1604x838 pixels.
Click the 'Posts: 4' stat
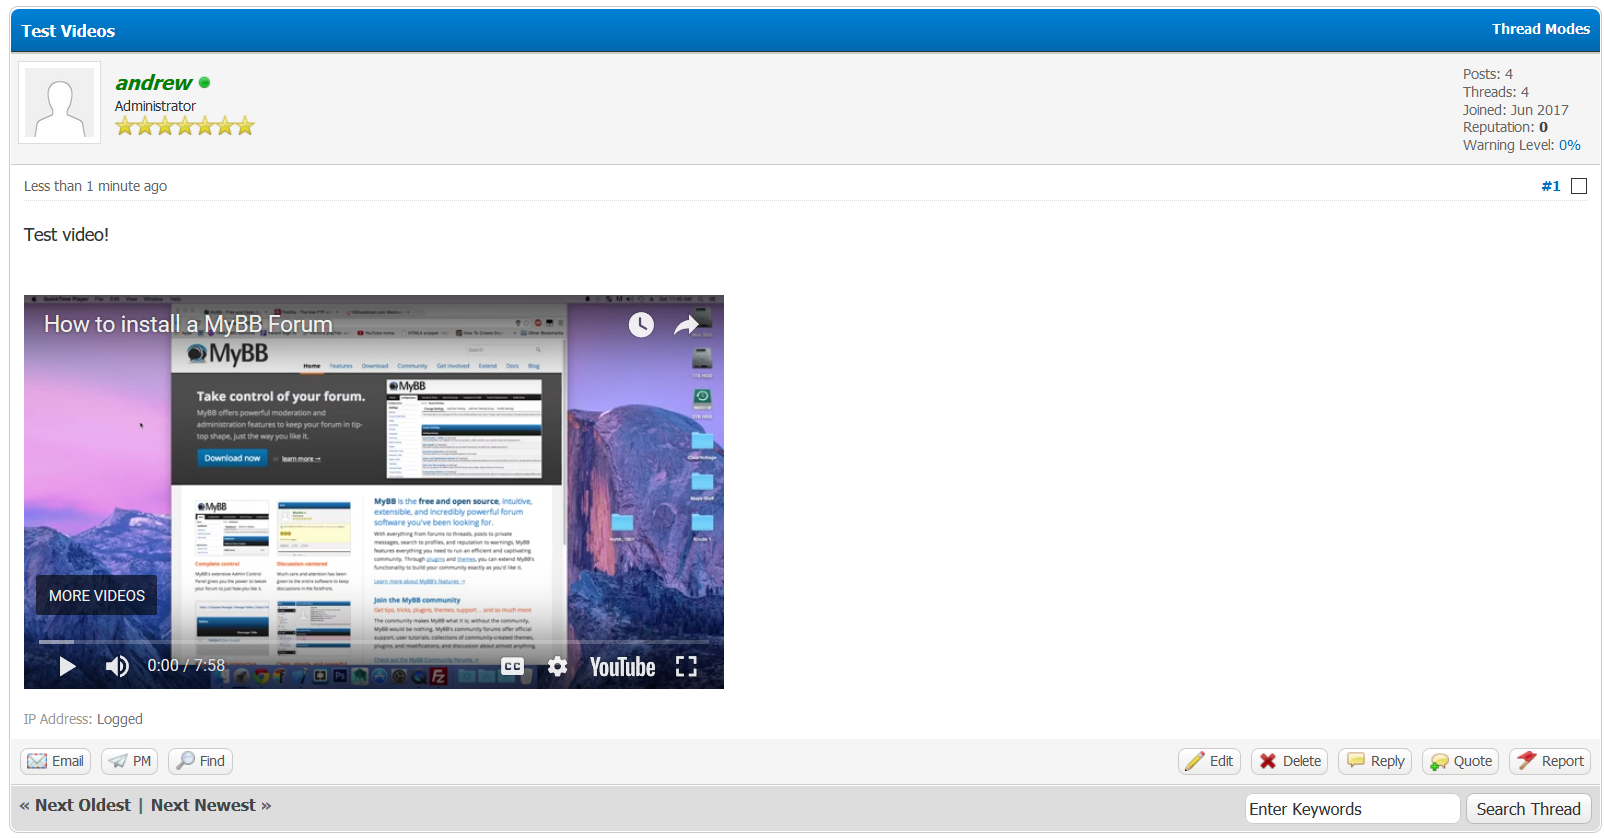point(1487,74)
